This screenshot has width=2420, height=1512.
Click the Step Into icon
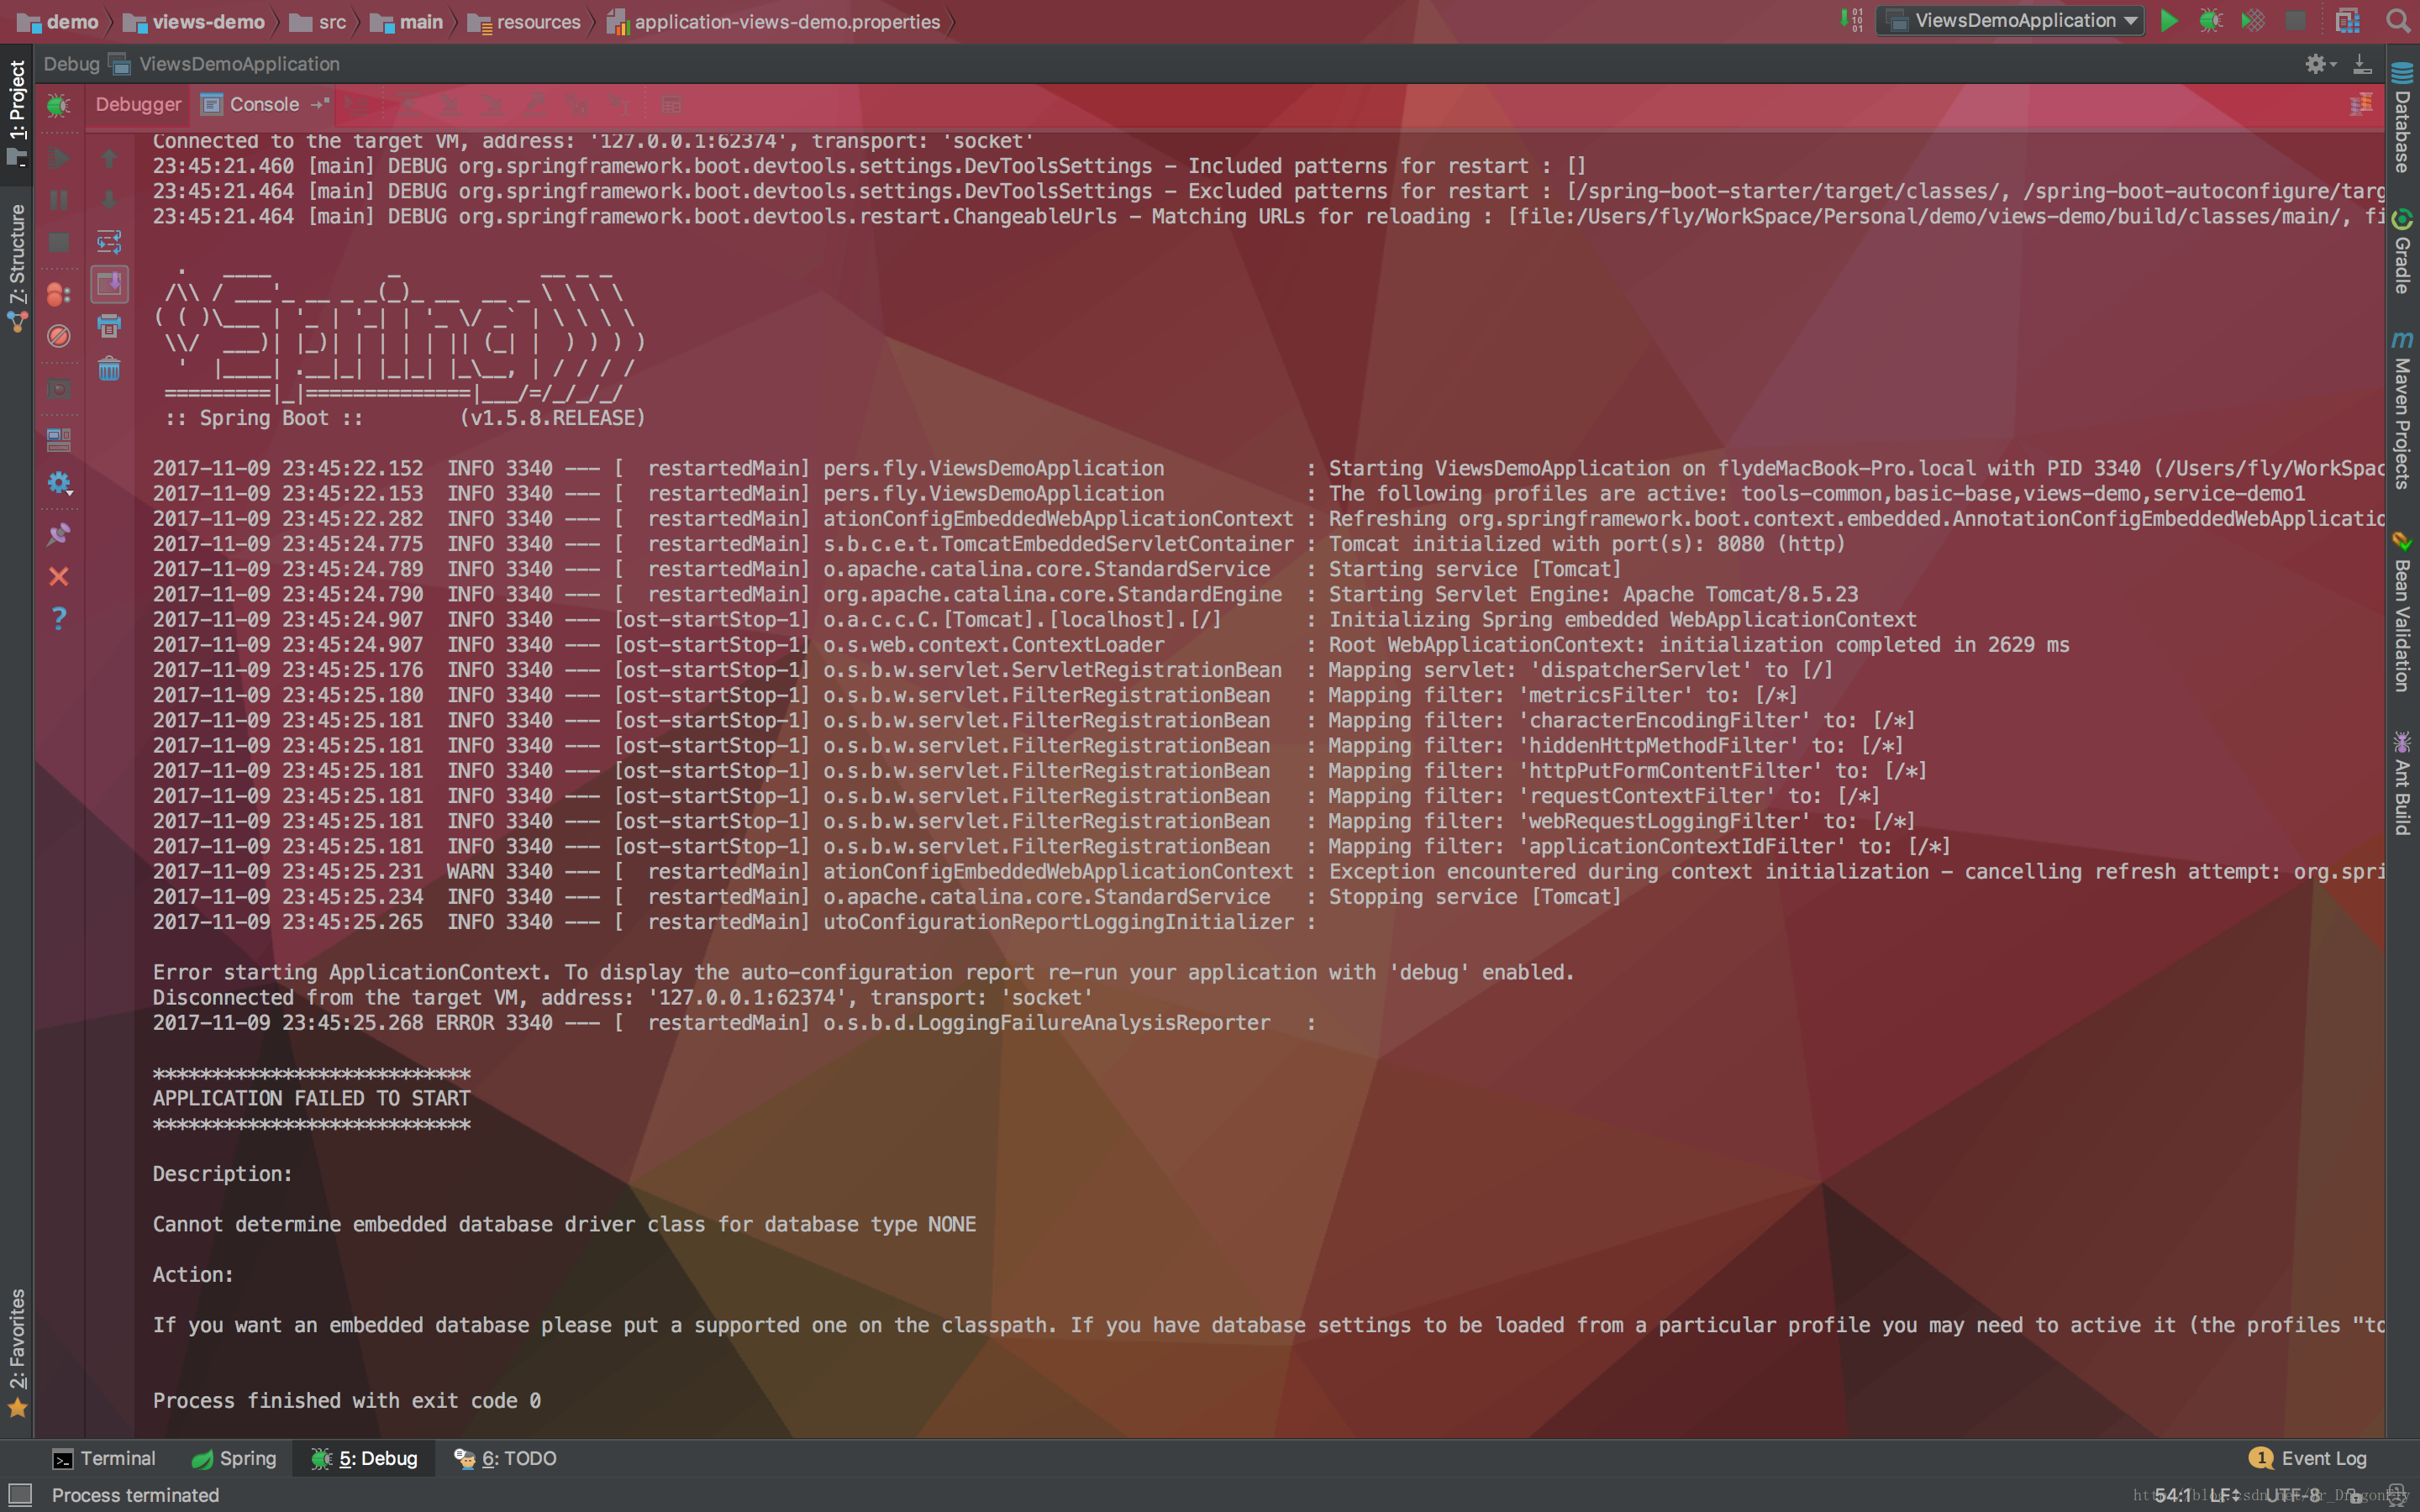point(450,104)
